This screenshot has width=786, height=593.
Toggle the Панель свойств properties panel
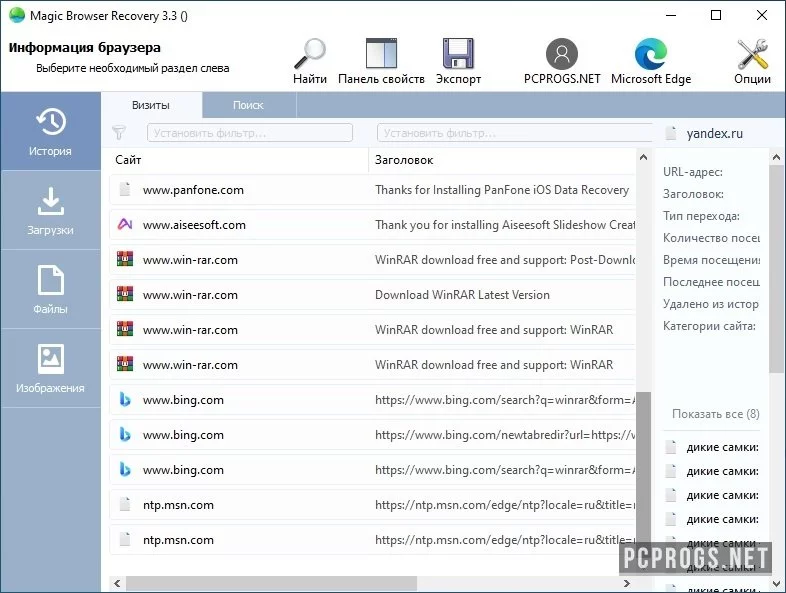(381, 61)
